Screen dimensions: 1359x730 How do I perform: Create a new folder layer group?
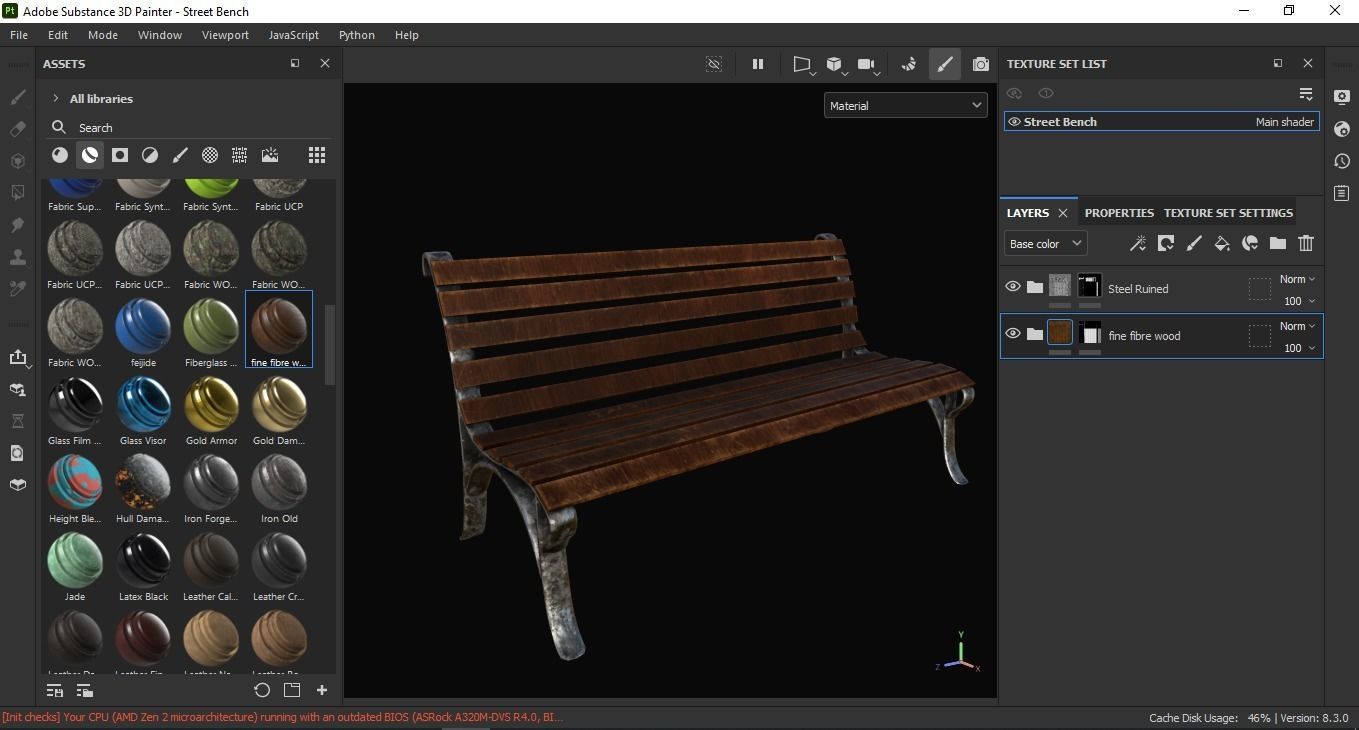tap(1278, 243)
